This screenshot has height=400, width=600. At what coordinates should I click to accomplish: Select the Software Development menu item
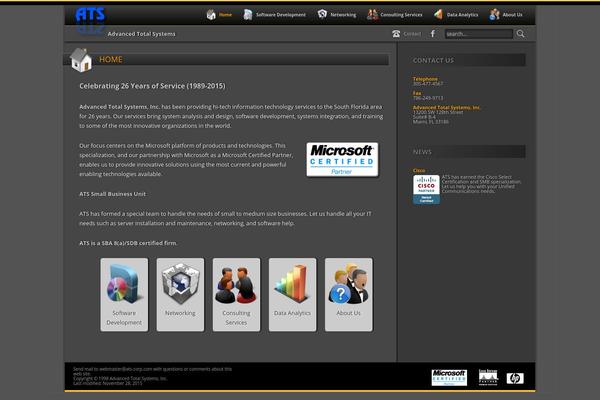click(x=281, y=15)
